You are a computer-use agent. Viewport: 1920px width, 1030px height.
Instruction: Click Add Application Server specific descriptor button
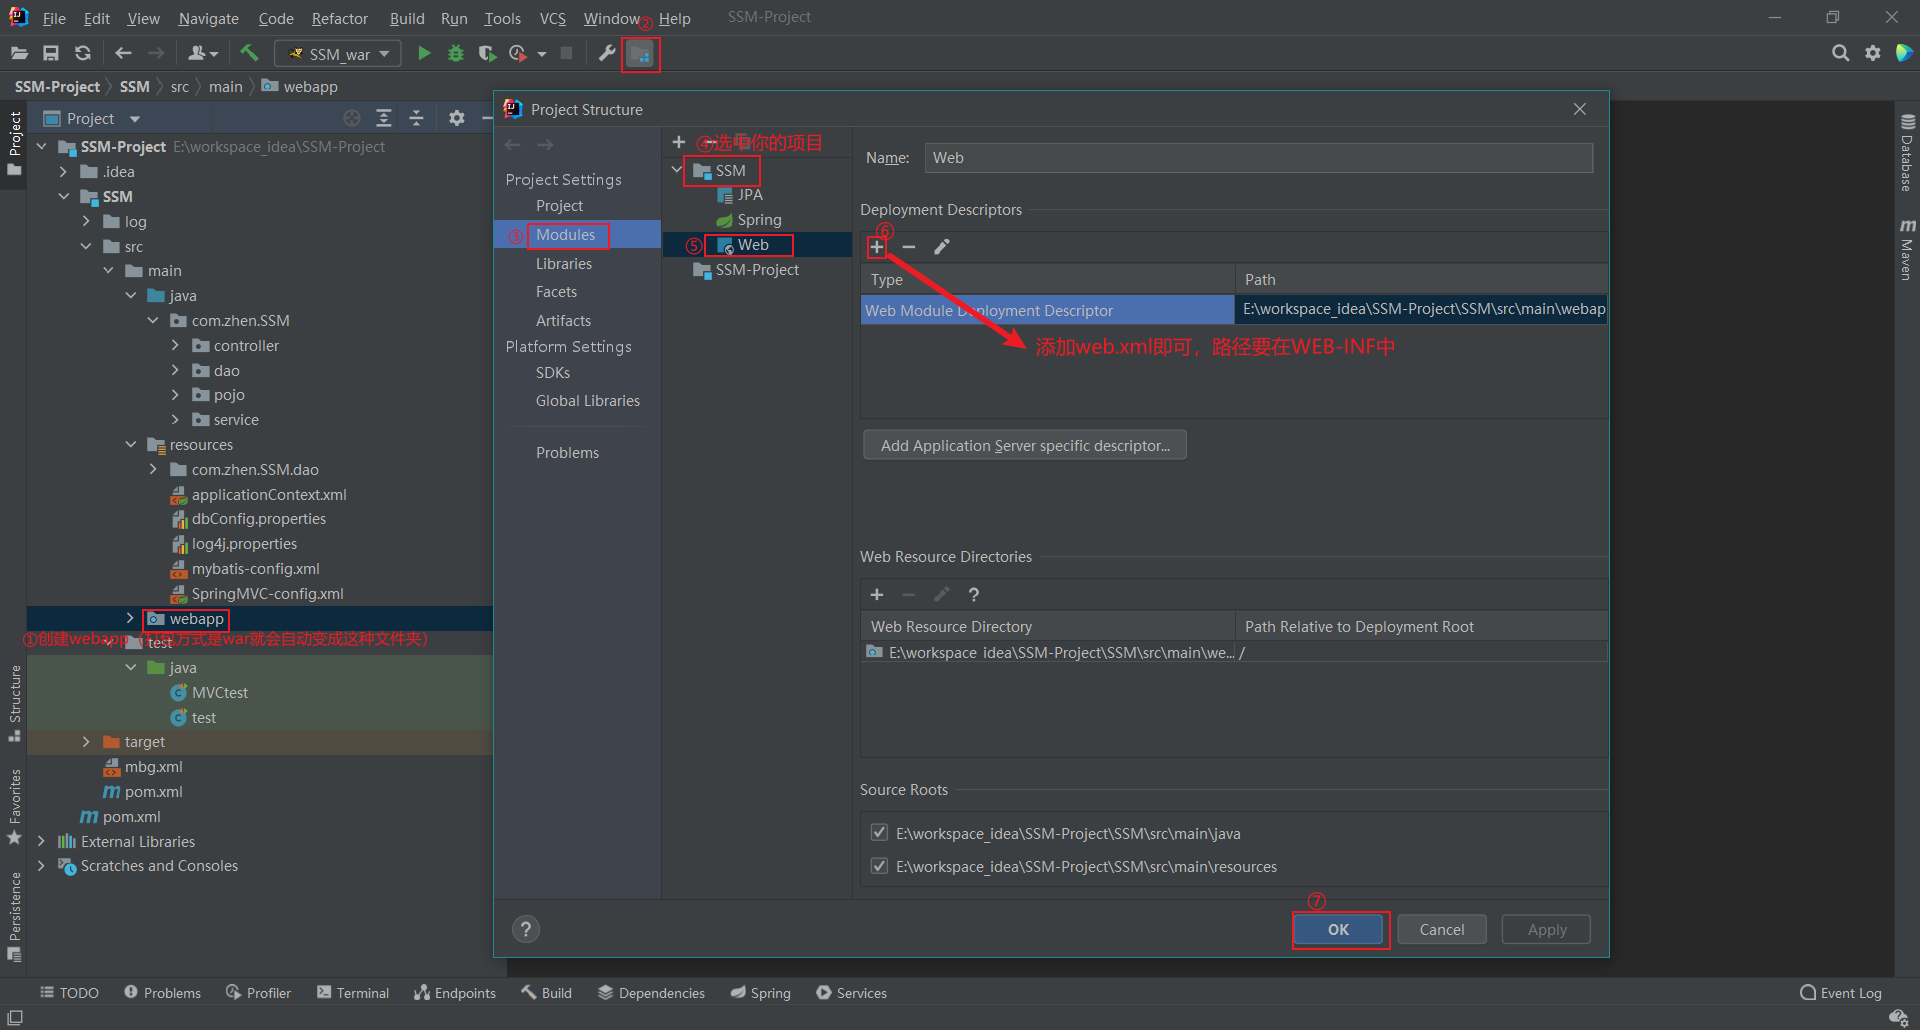point(1025,445)
